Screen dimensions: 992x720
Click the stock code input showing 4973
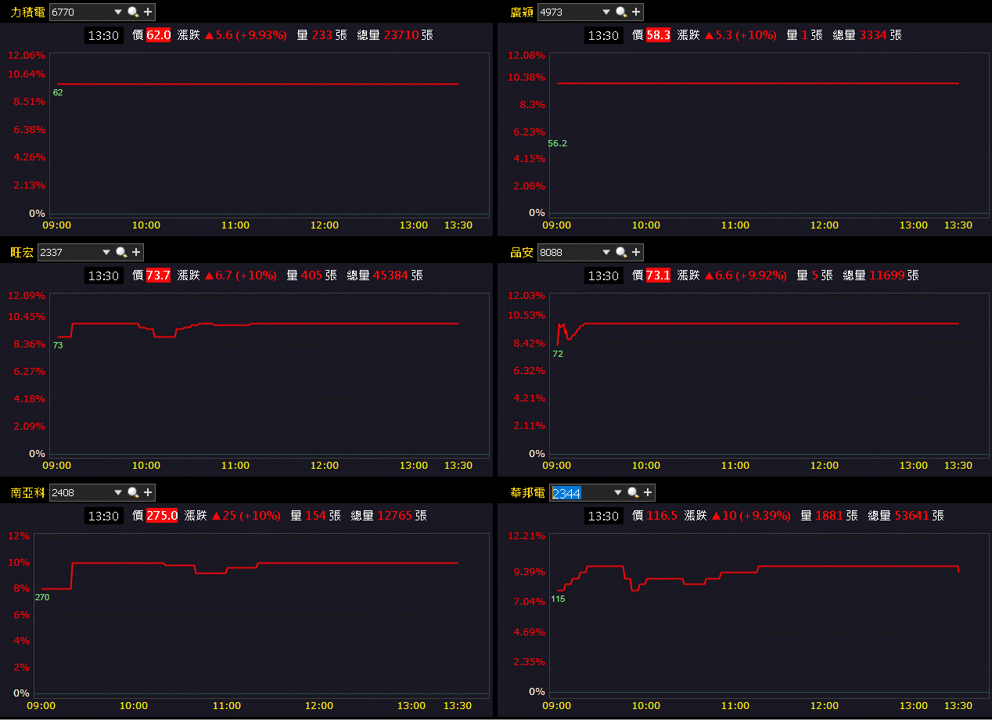pos(569,12)
